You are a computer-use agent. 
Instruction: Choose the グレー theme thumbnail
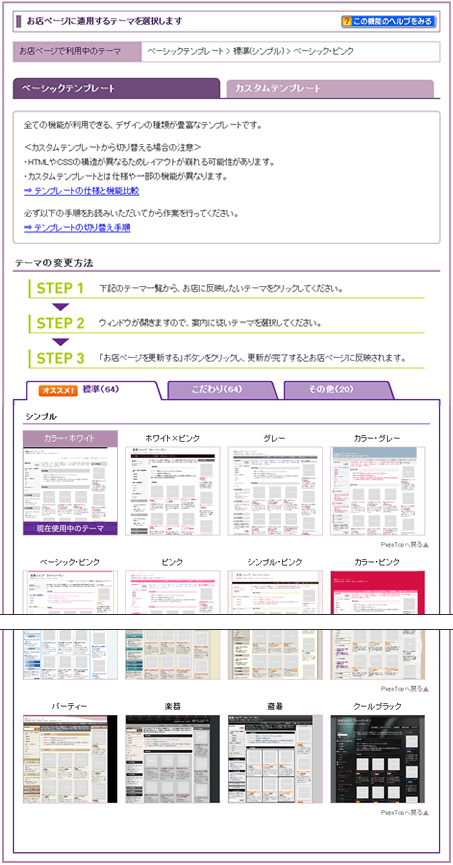click(x=275, y=491)
